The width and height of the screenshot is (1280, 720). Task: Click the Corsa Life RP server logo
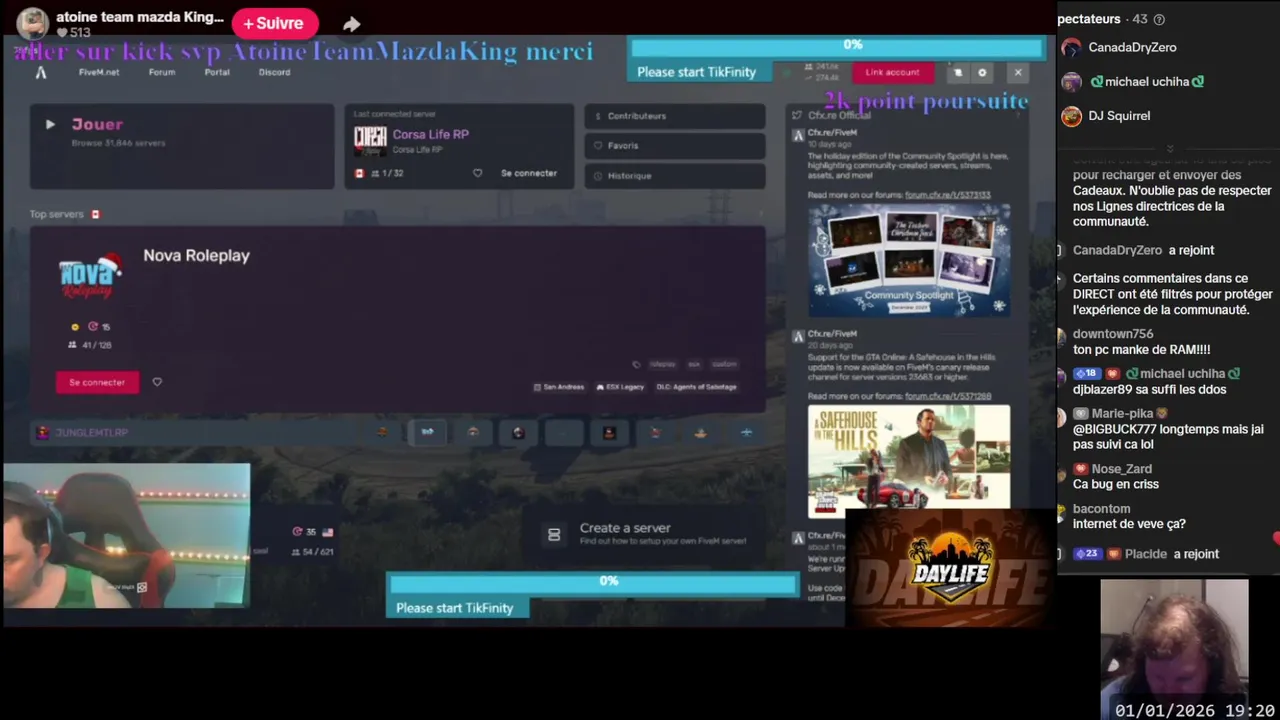pos(370,139)
